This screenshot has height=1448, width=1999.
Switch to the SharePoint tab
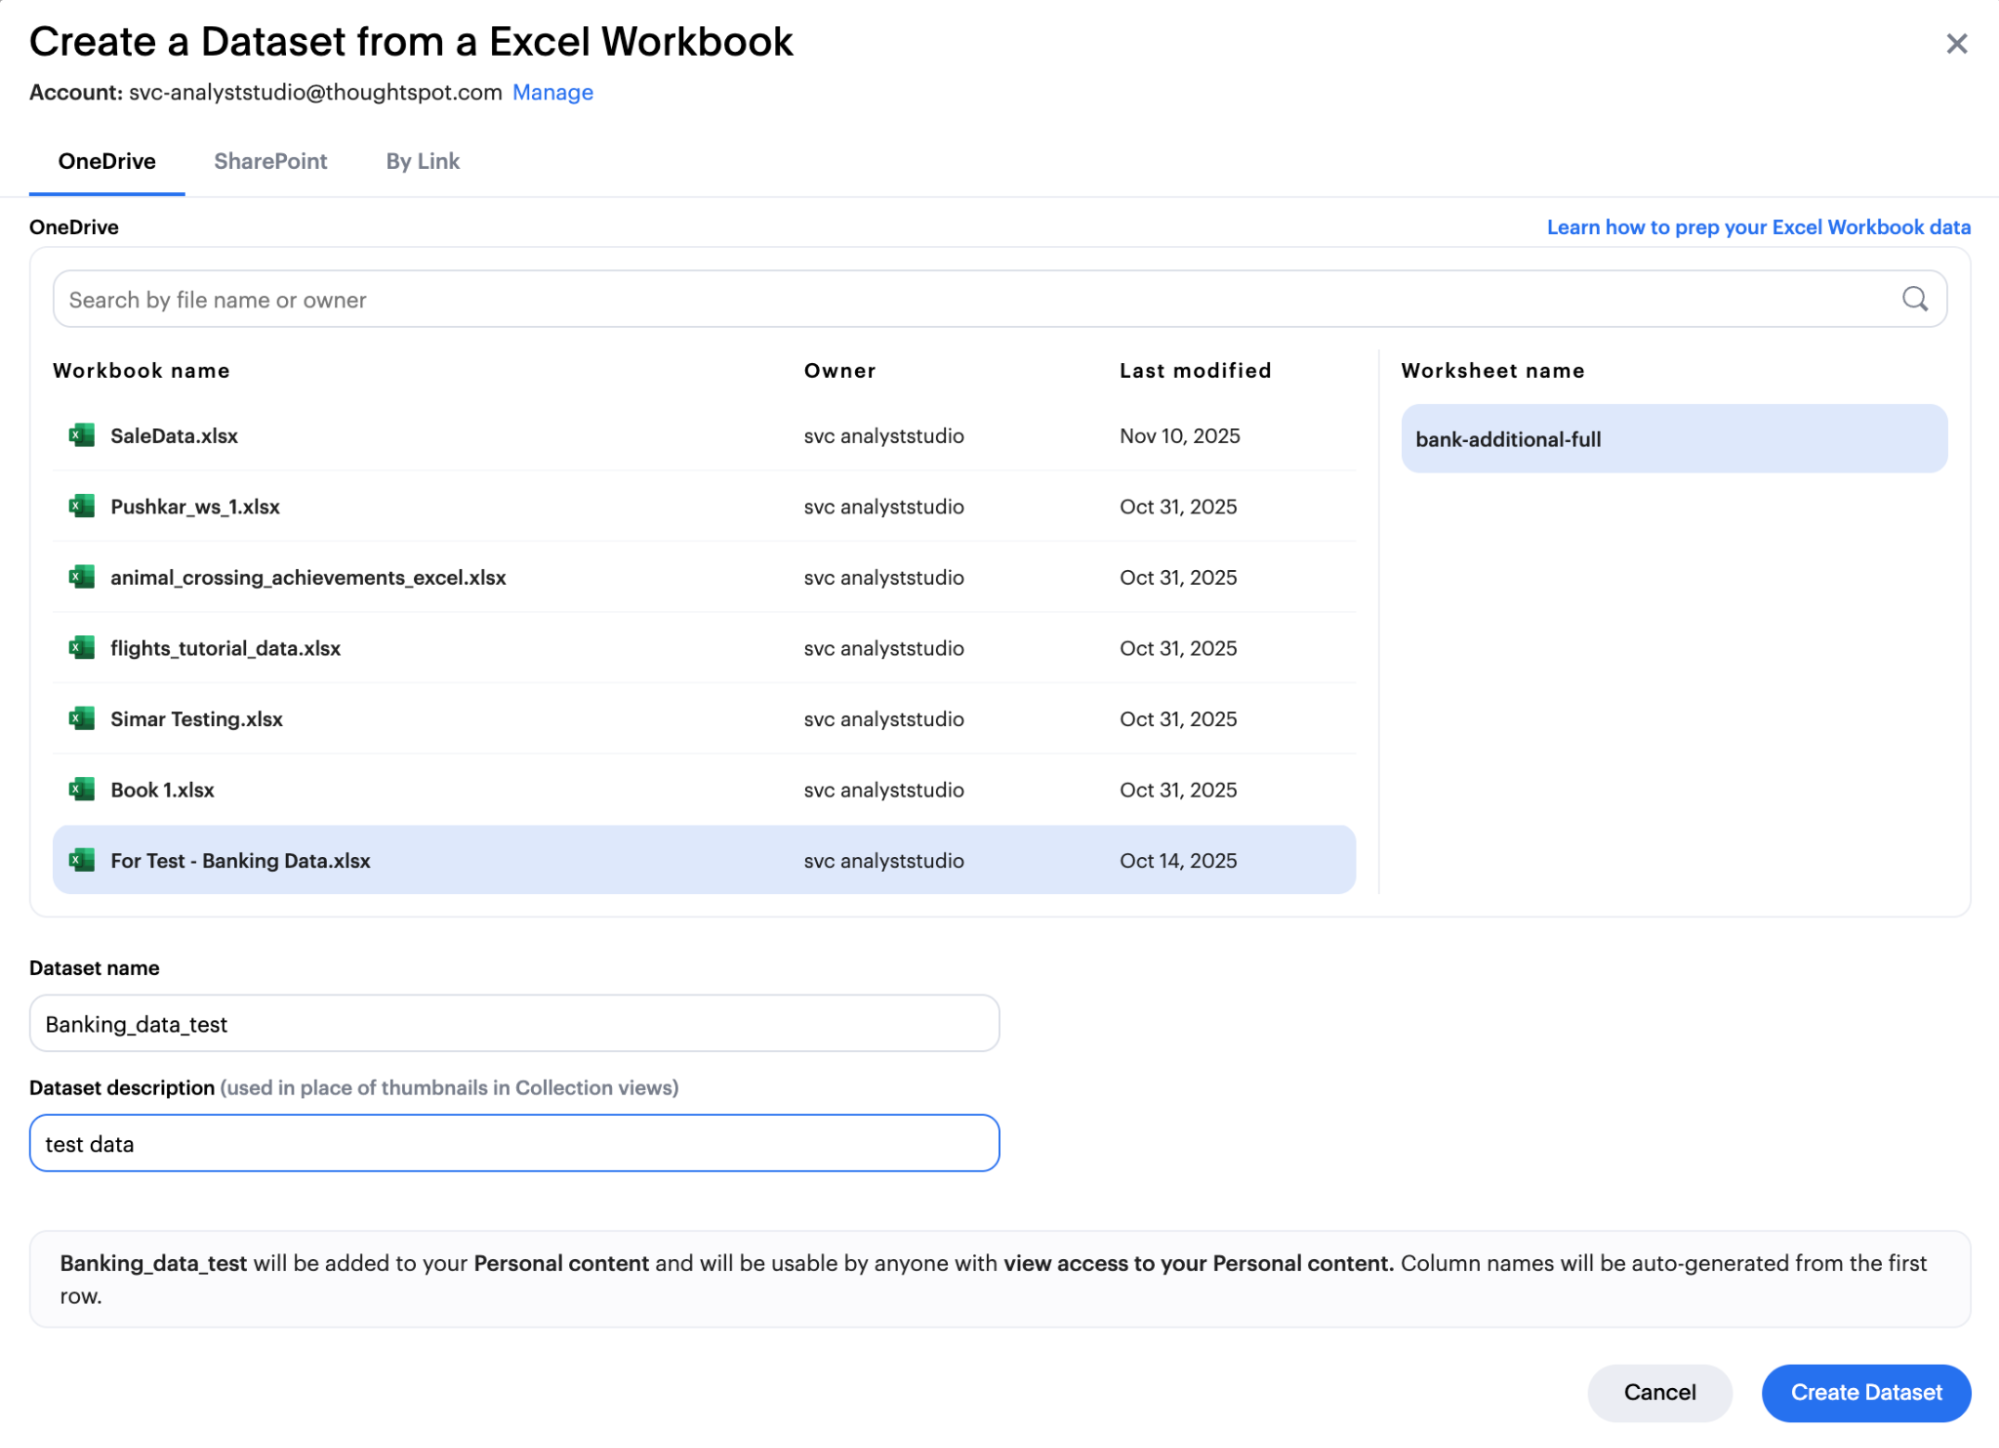(270, 161)
